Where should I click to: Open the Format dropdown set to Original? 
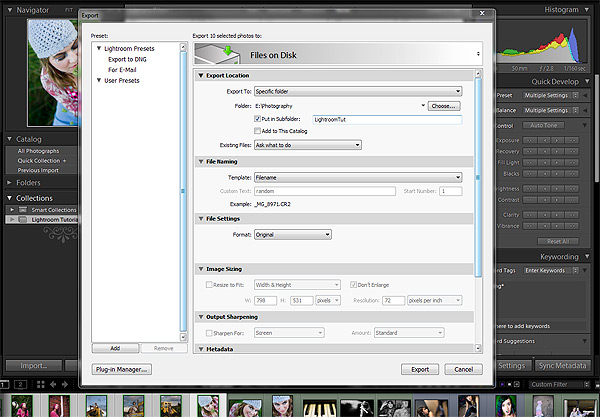(x=293, y=235)
